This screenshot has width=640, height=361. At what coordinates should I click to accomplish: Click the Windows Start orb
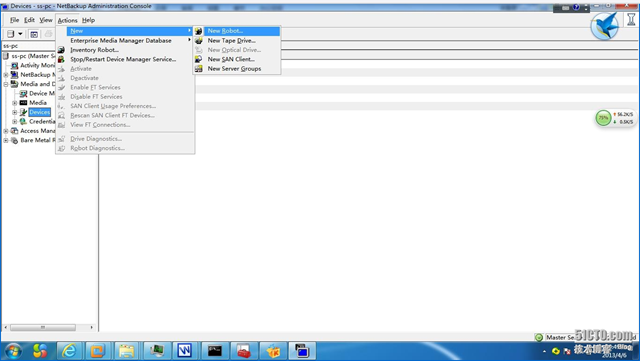(x=13, y=351)
